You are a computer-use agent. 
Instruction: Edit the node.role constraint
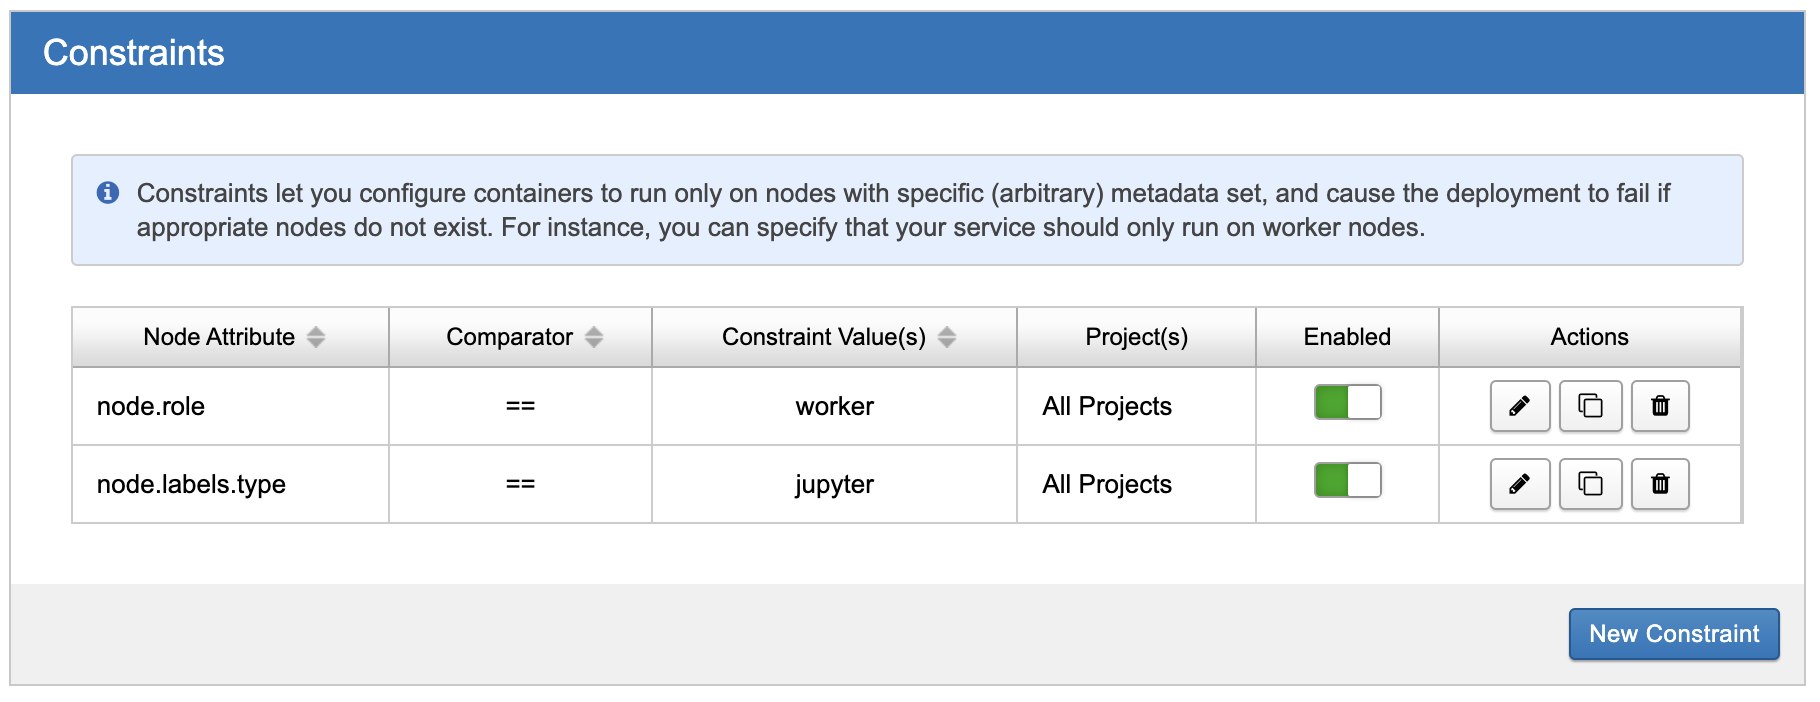point(1519,406)
